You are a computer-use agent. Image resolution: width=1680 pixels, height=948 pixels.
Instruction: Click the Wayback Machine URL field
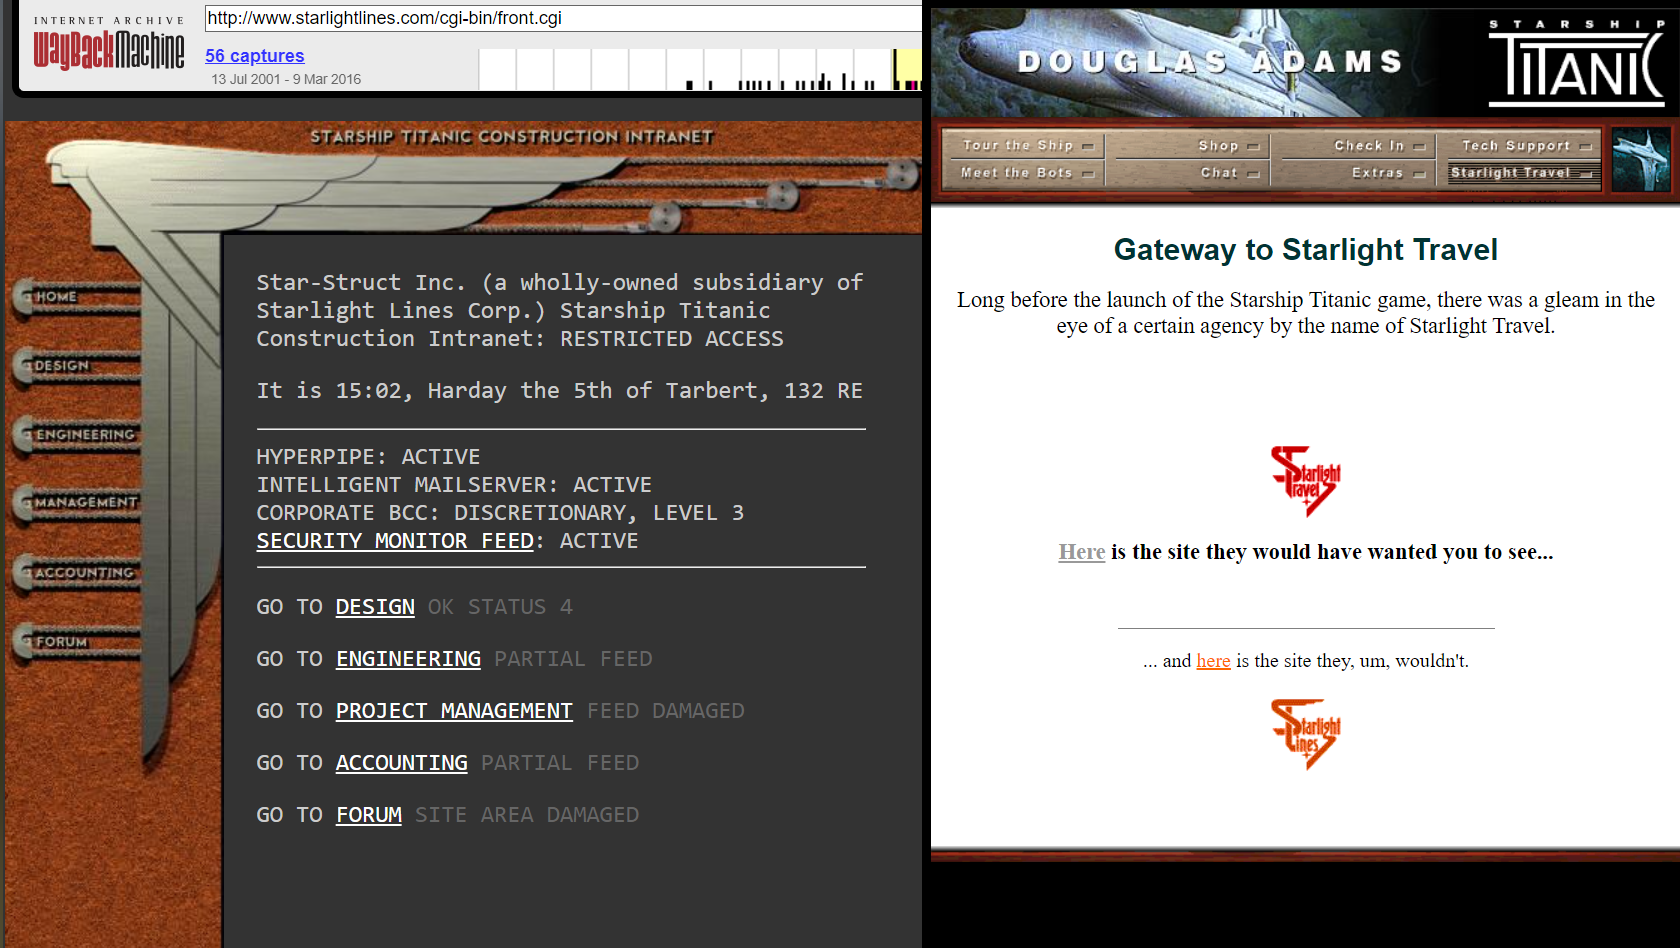pyautogui.click(x=563, y=18)
